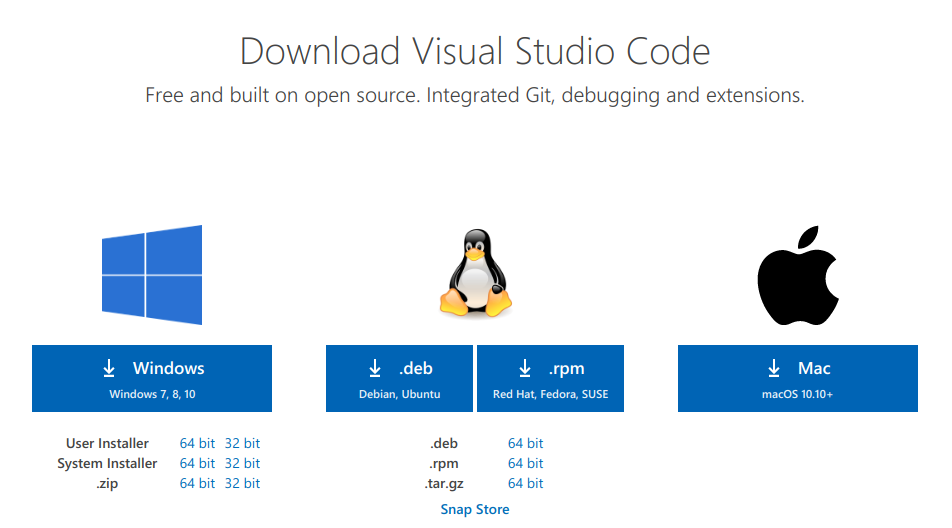Download the .rpm package for Red Hat, Fedora, SUSE
Viewport: 952px width, 528px height.
[x=551, y=379]
